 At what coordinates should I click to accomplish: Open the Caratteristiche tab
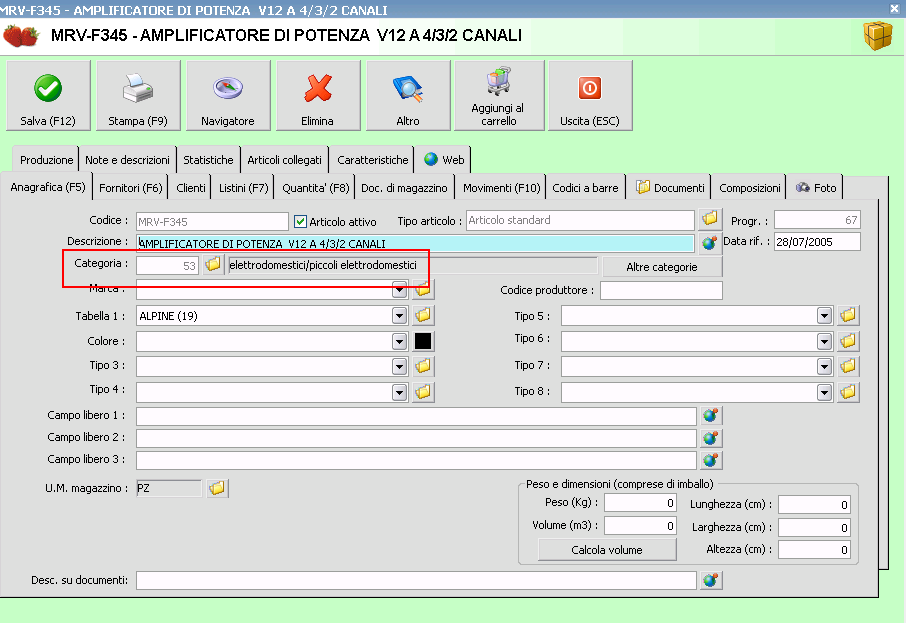373,160
